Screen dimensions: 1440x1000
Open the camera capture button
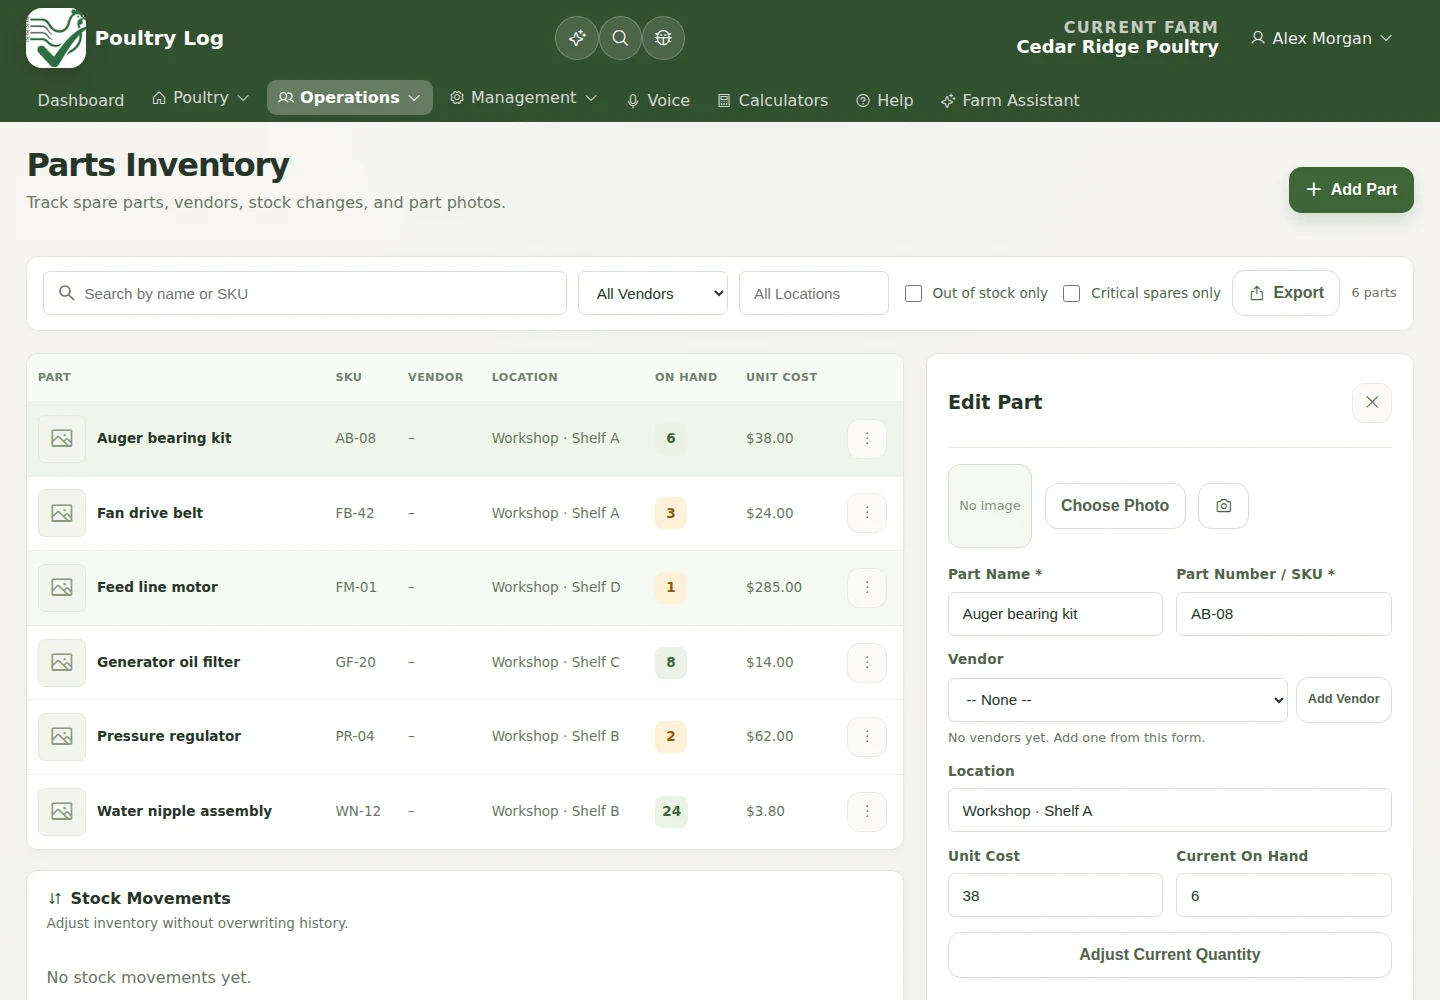point(1223,506)
